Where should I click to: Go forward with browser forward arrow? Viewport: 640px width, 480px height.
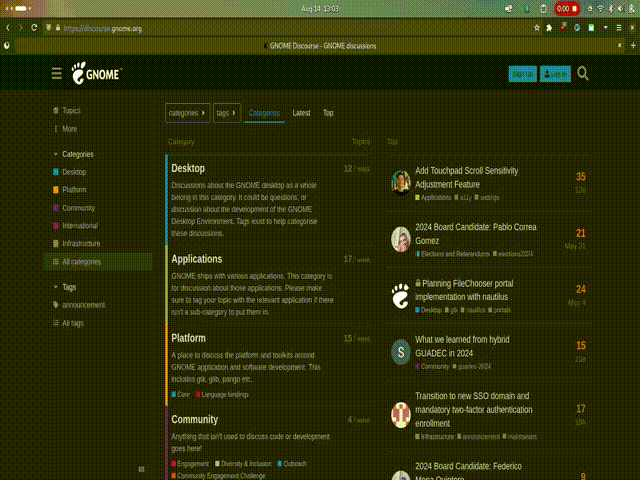point(20,28)
